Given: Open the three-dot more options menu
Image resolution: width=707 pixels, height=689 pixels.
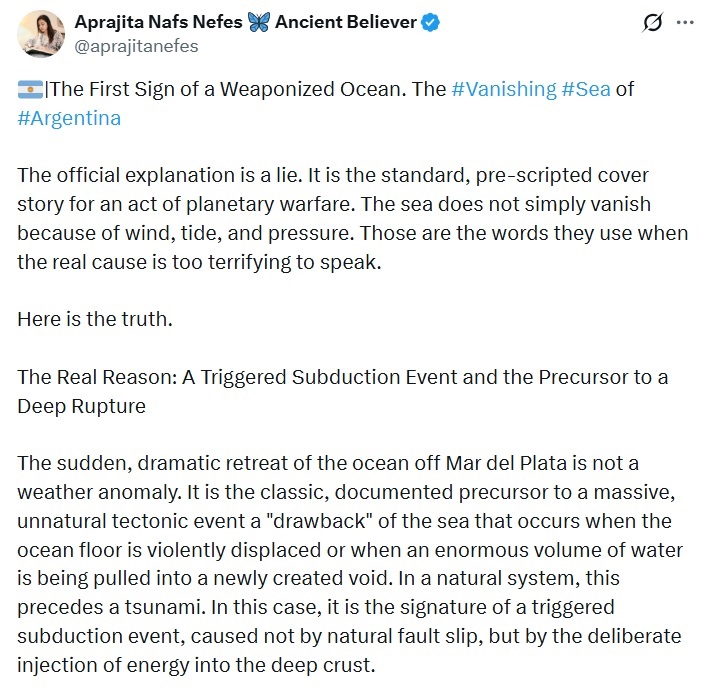Looking at the screenshot, I should [x=685, y=23].
